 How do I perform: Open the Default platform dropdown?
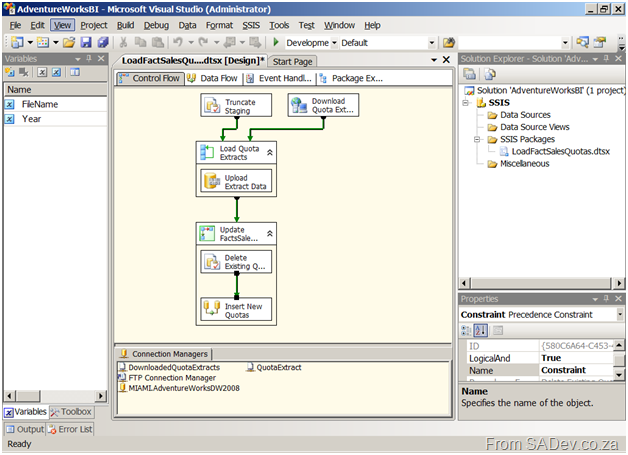pyautogui.click(x=432, y=43)
